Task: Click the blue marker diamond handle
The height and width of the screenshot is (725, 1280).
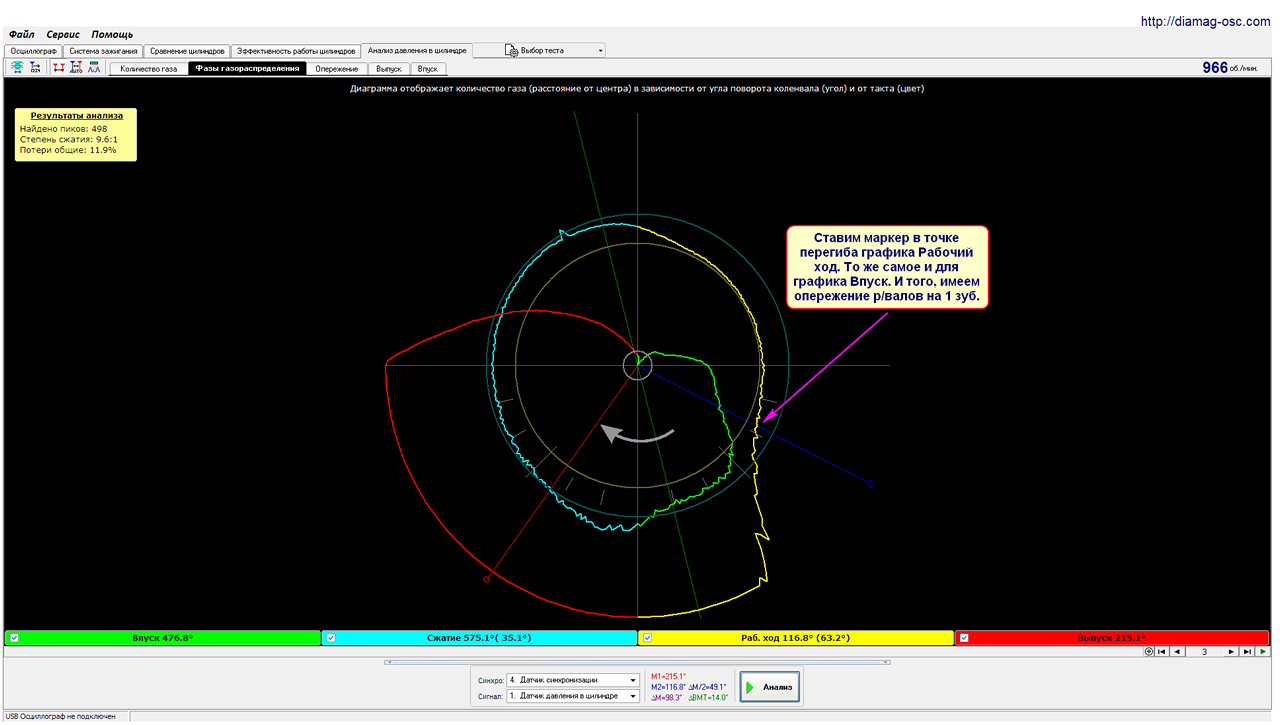Action: pyautogui.click(x=870, y=484)
